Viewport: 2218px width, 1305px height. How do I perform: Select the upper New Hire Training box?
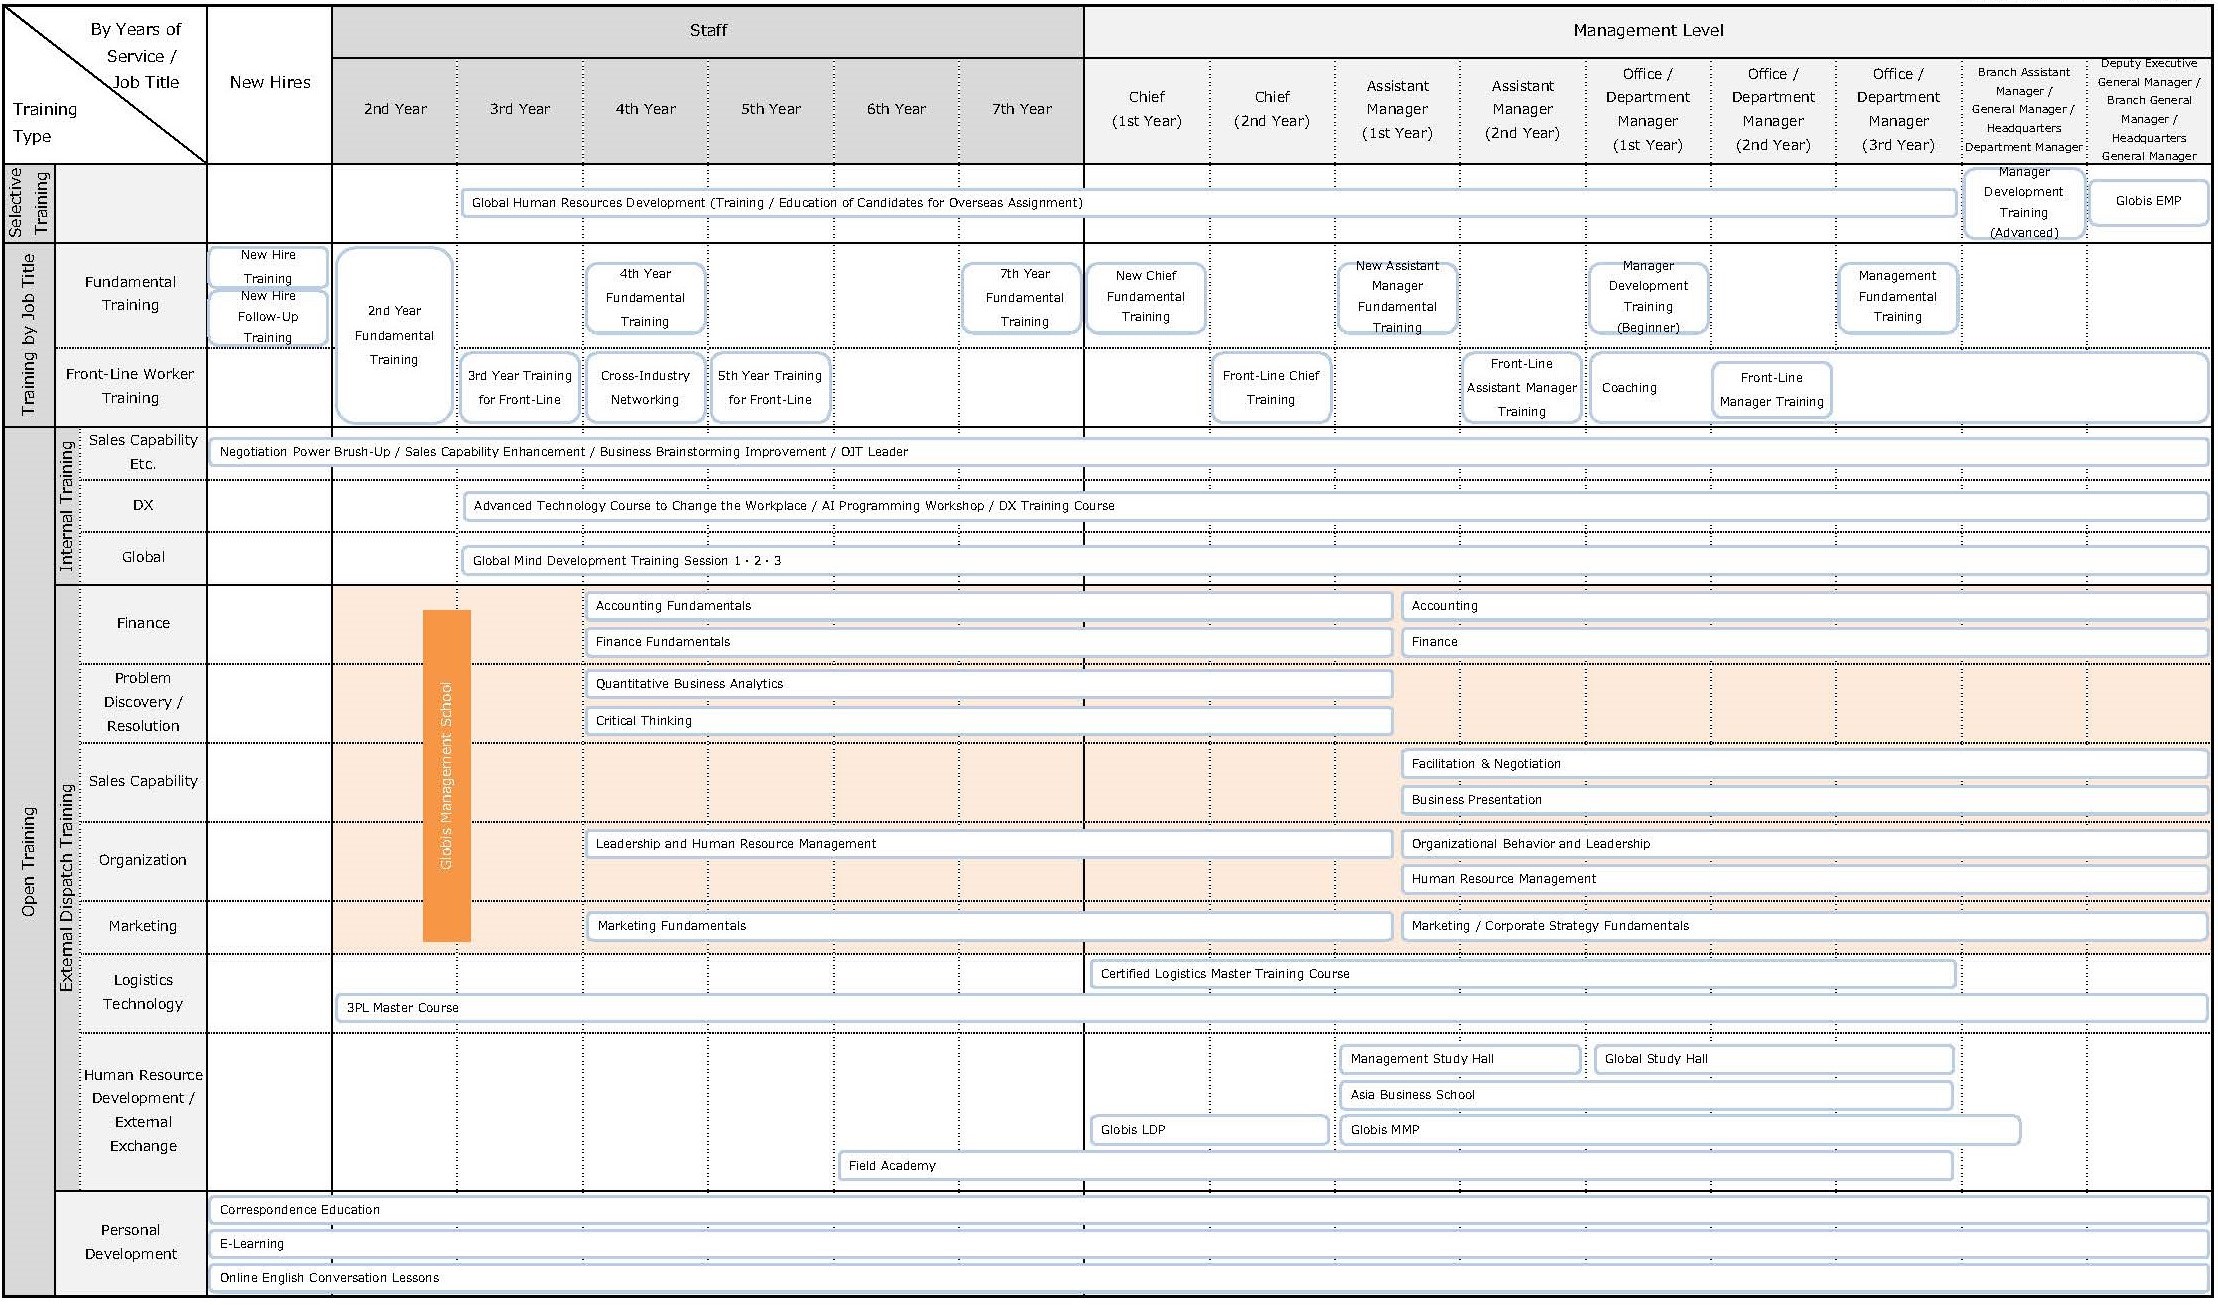(268, 267)
